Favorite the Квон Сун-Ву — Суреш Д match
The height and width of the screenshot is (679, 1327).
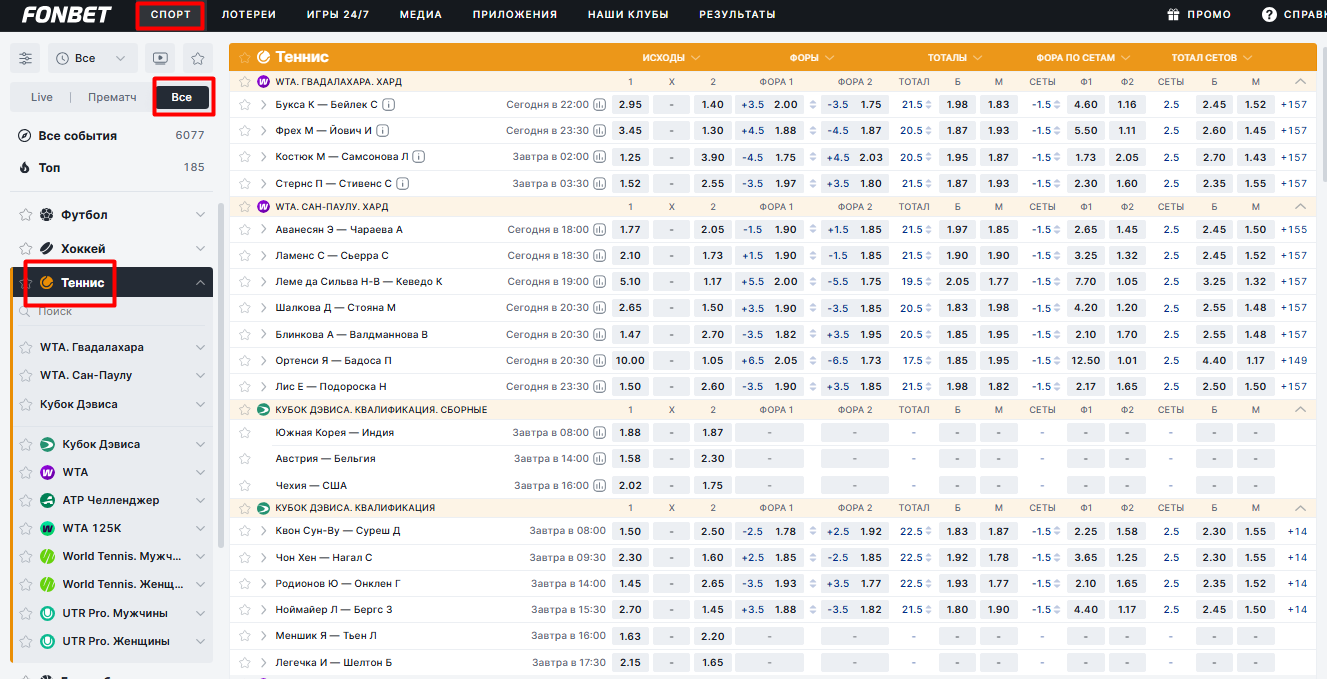[244, 531]
